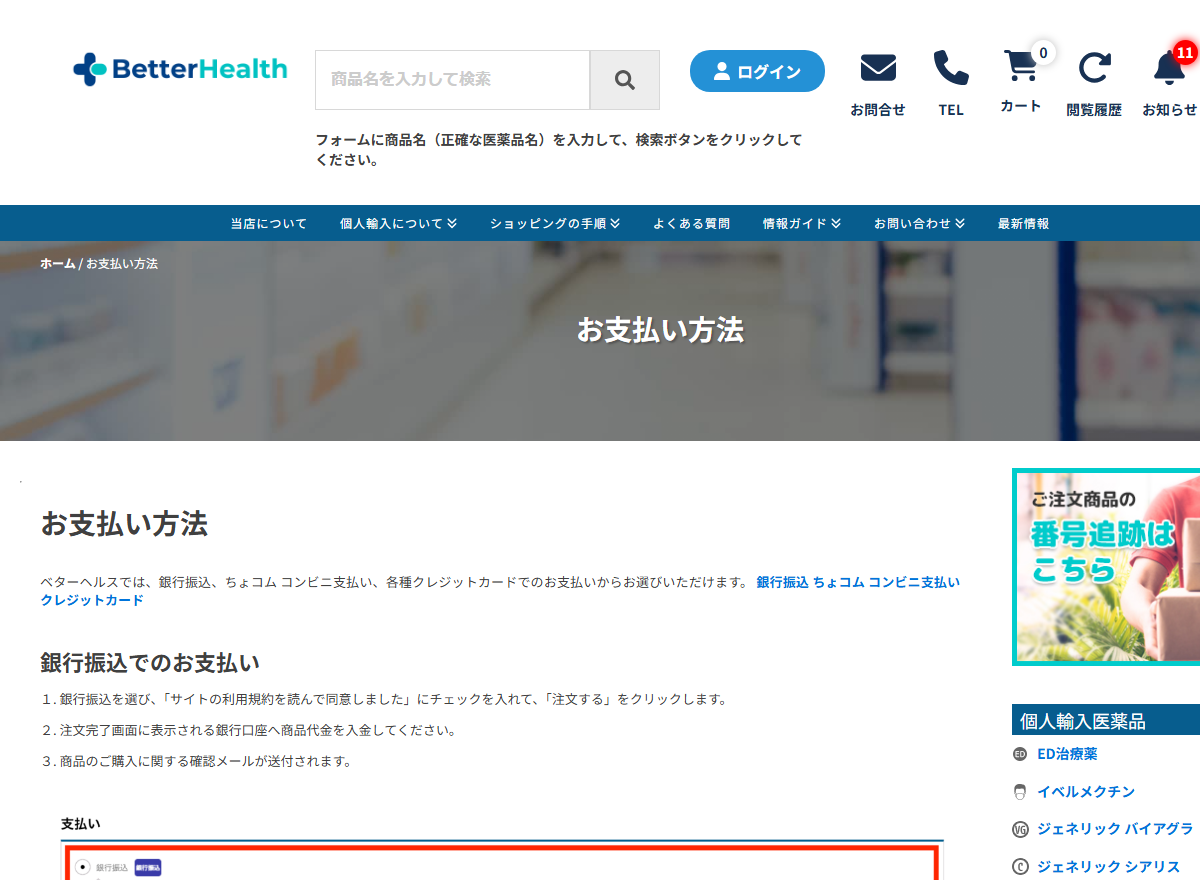
Task: Follow the ちょコム コンビニ支払い anchor link
Action: pyautogui.click(x=886, y=582)
